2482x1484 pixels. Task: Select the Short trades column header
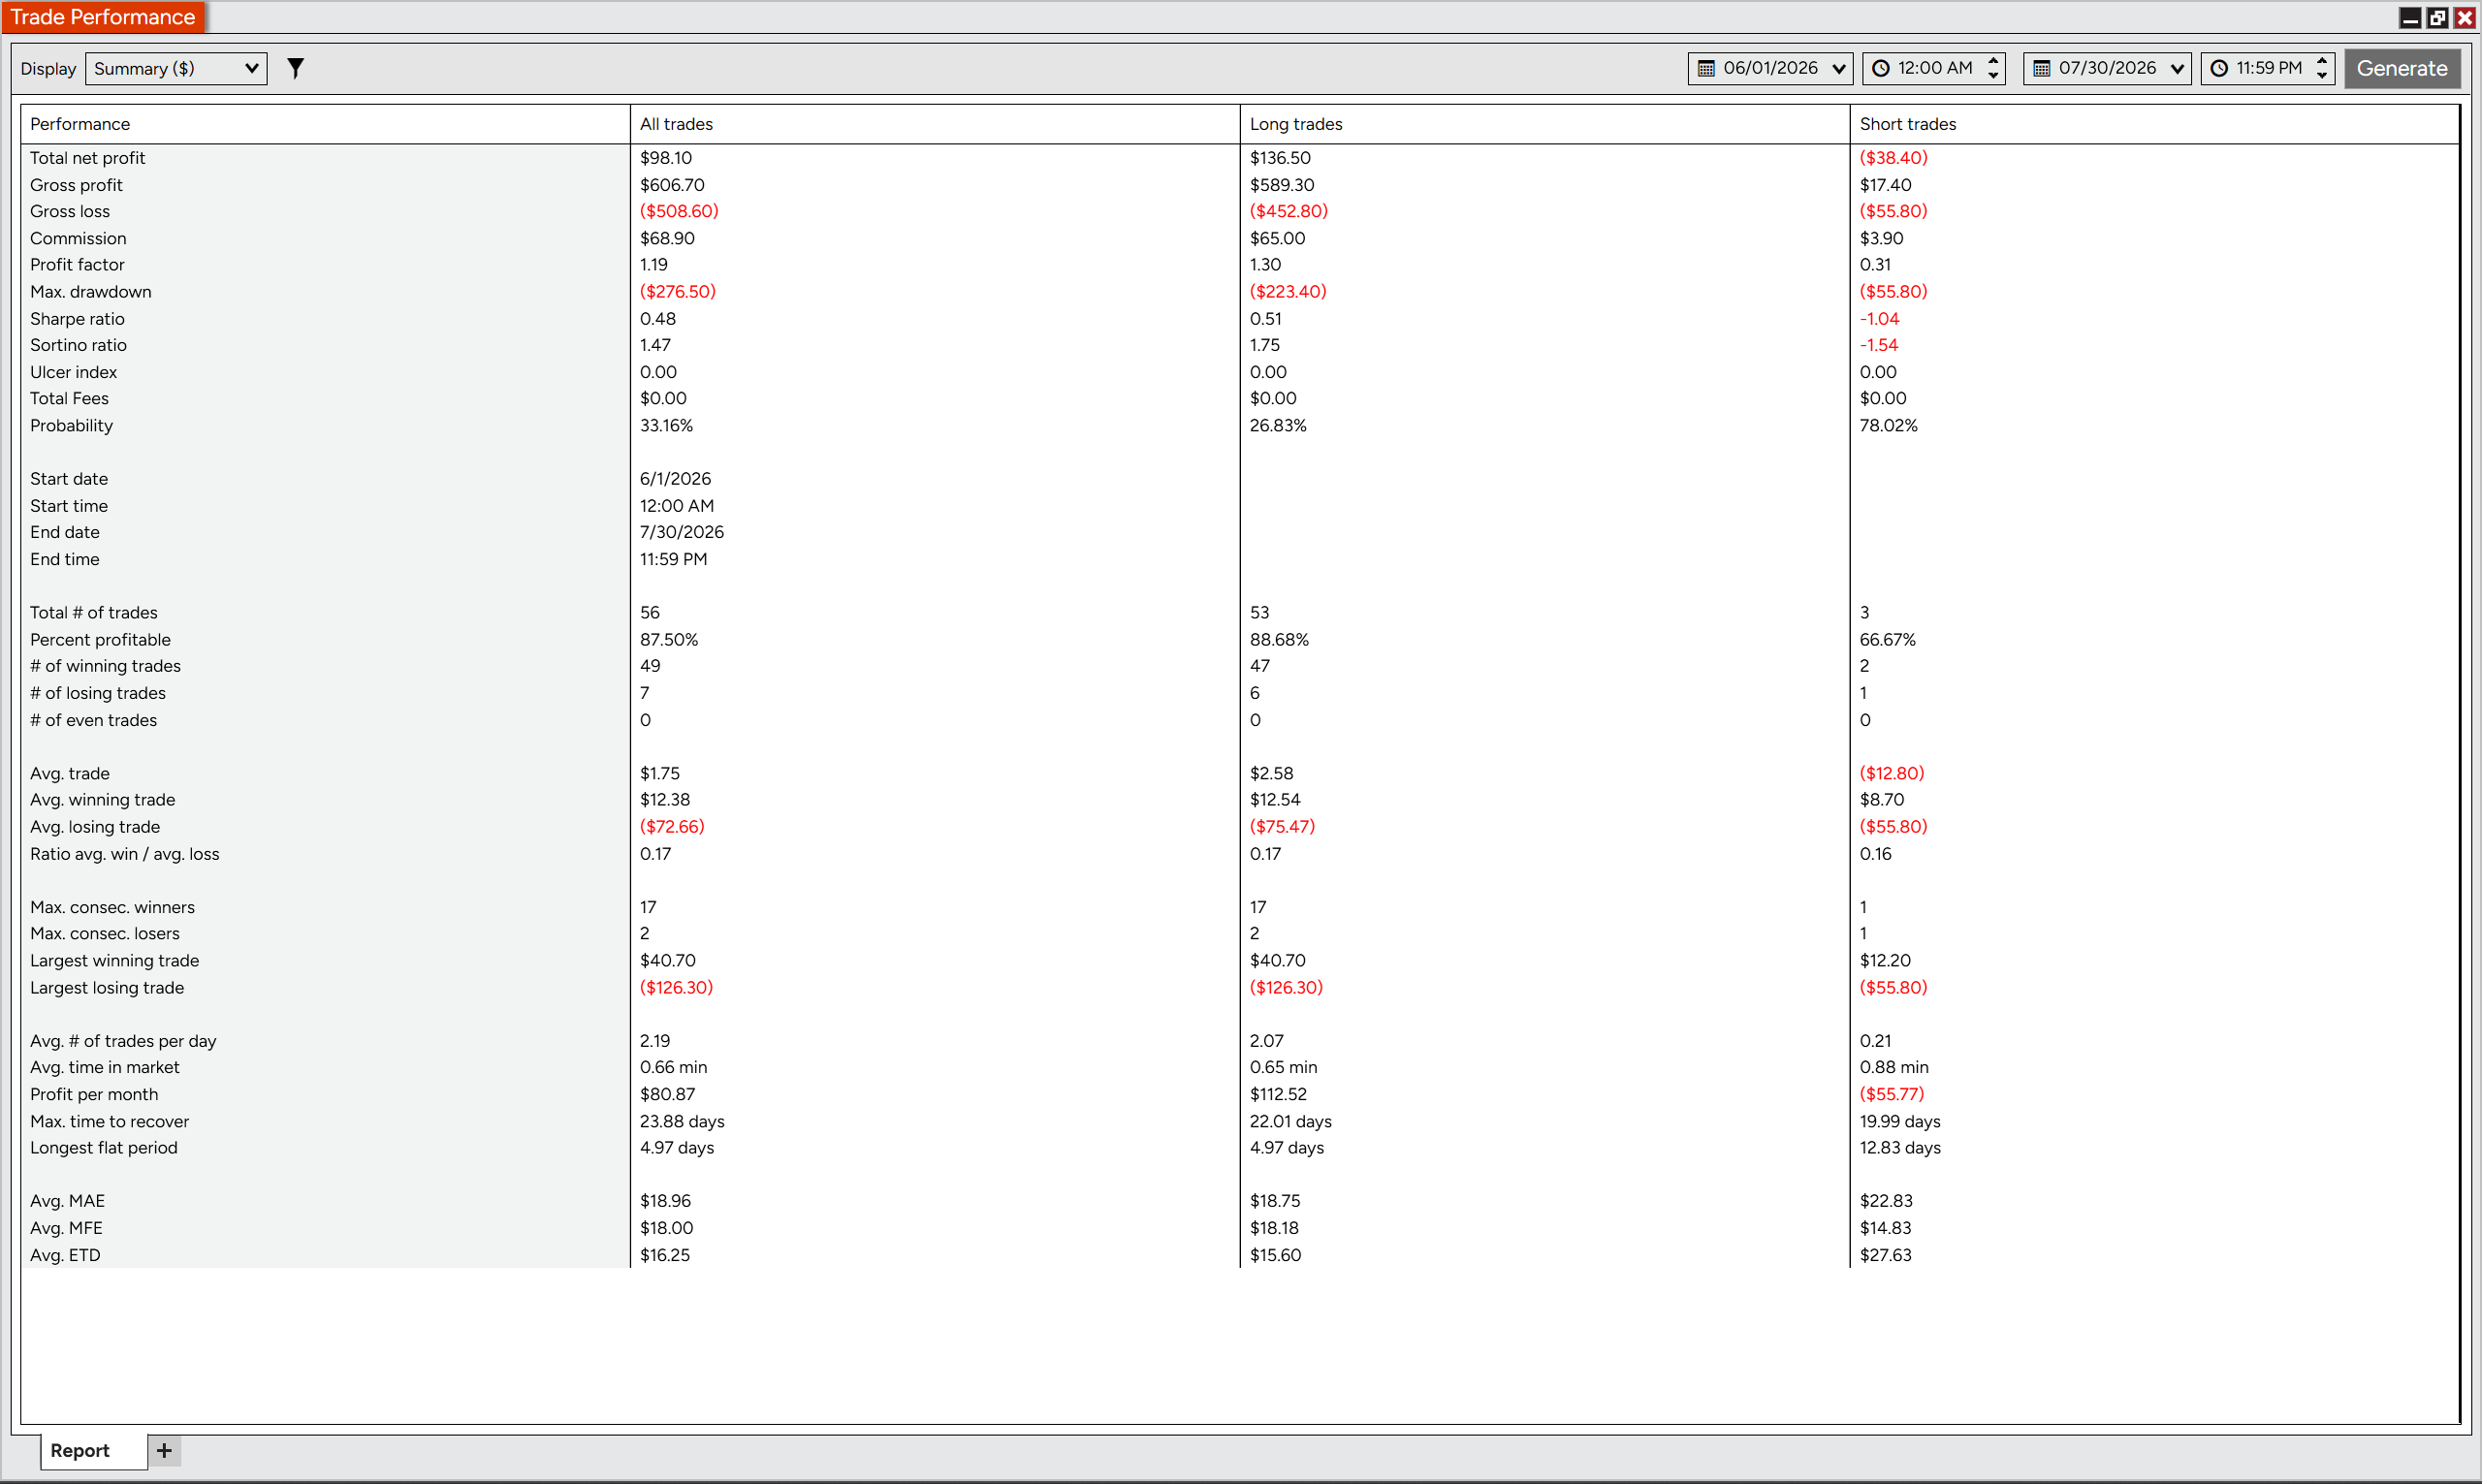coord(2154,124)
